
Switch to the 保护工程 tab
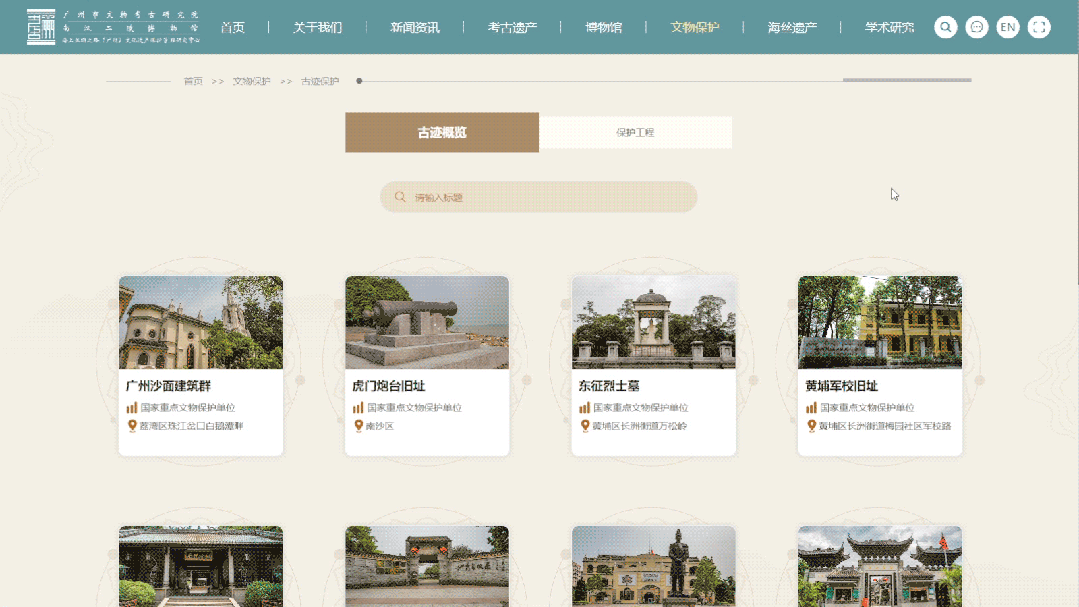click(635, 132)
